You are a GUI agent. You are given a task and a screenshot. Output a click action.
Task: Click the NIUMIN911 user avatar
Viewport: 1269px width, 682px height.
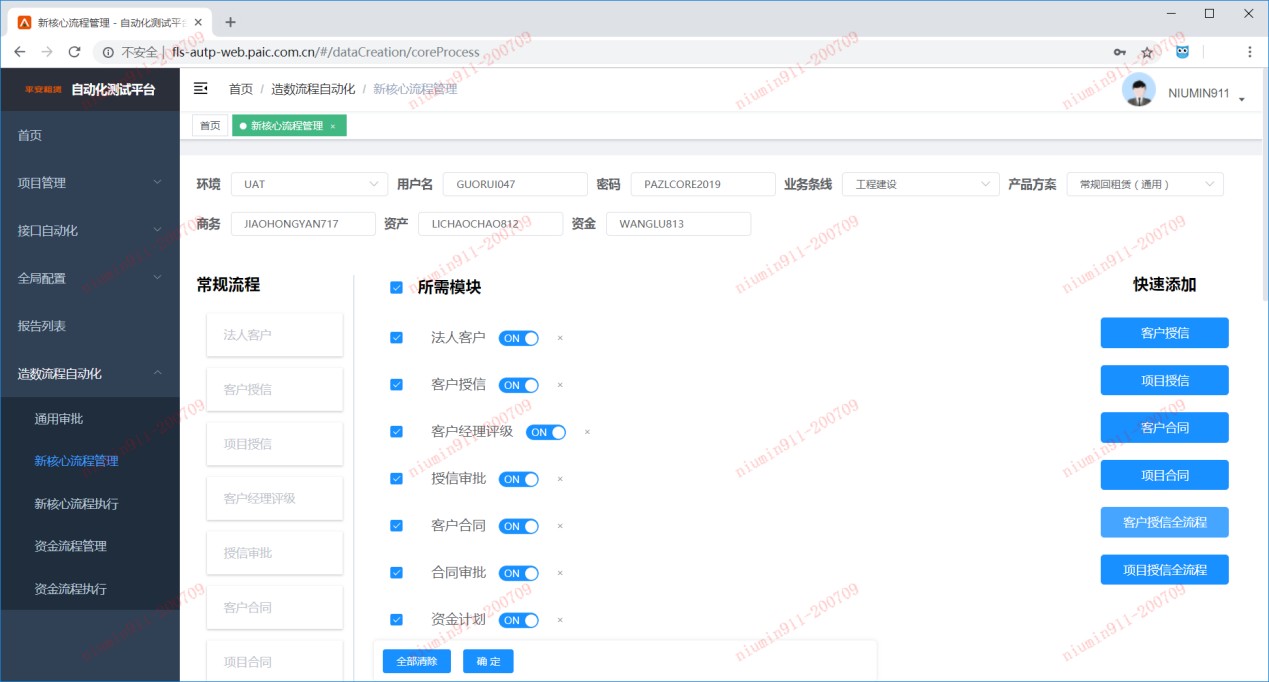coord(1138,91)
